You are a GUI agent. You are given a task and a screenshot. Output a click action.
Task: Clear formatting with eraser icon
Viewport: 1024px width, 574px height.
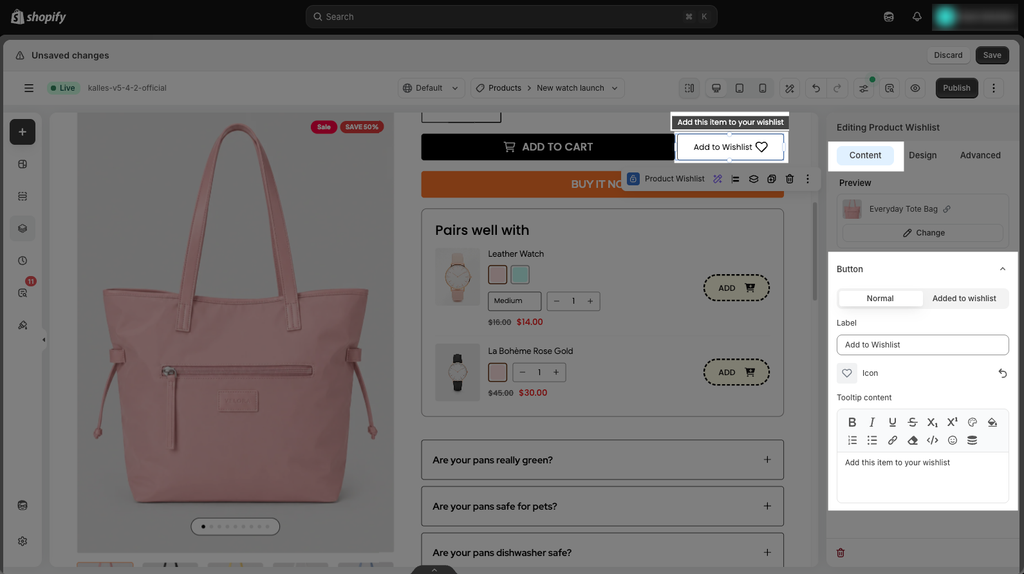point(912,440)
